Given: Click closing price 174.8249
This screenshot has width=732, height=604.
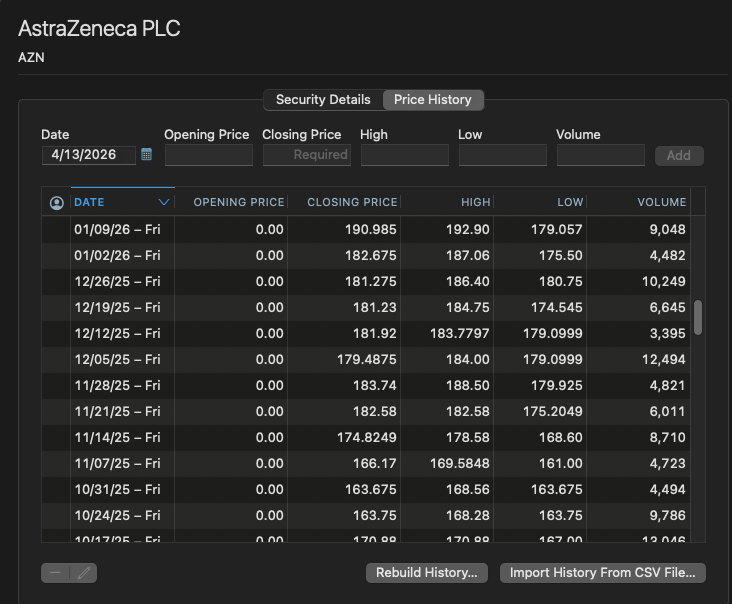Looking at the screenshot, I should pyautogui.click(x=367, y=437).
